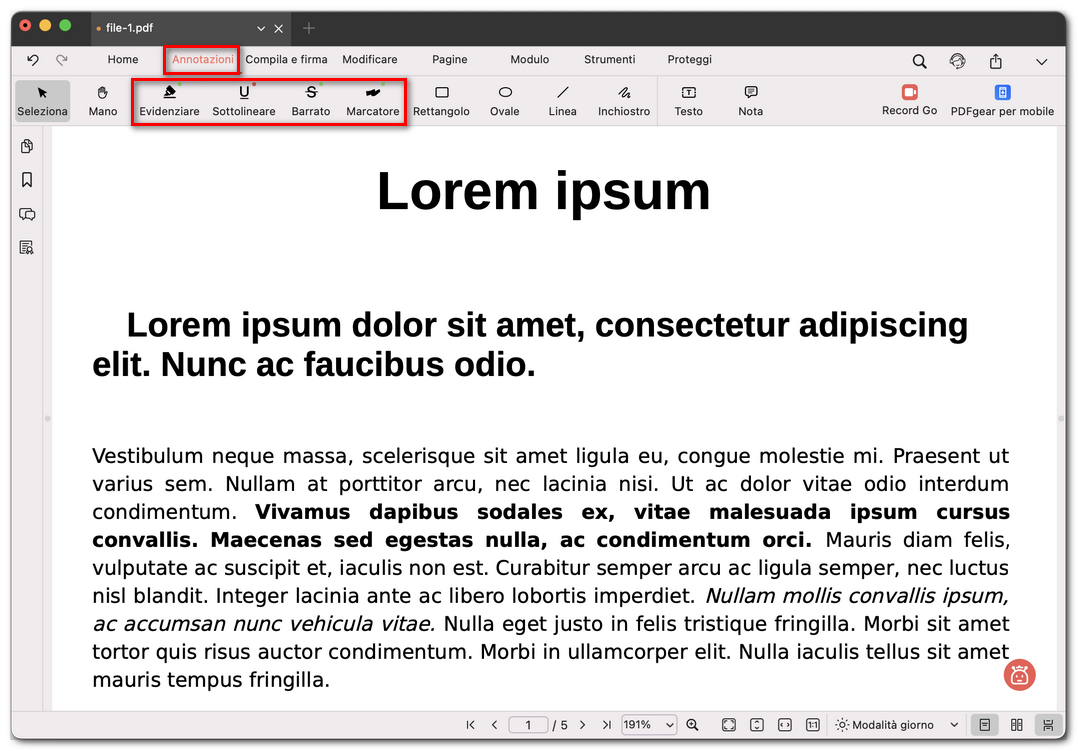Insert a Testo text box
Screen dimensions: 1078x751
coord(688,101)
